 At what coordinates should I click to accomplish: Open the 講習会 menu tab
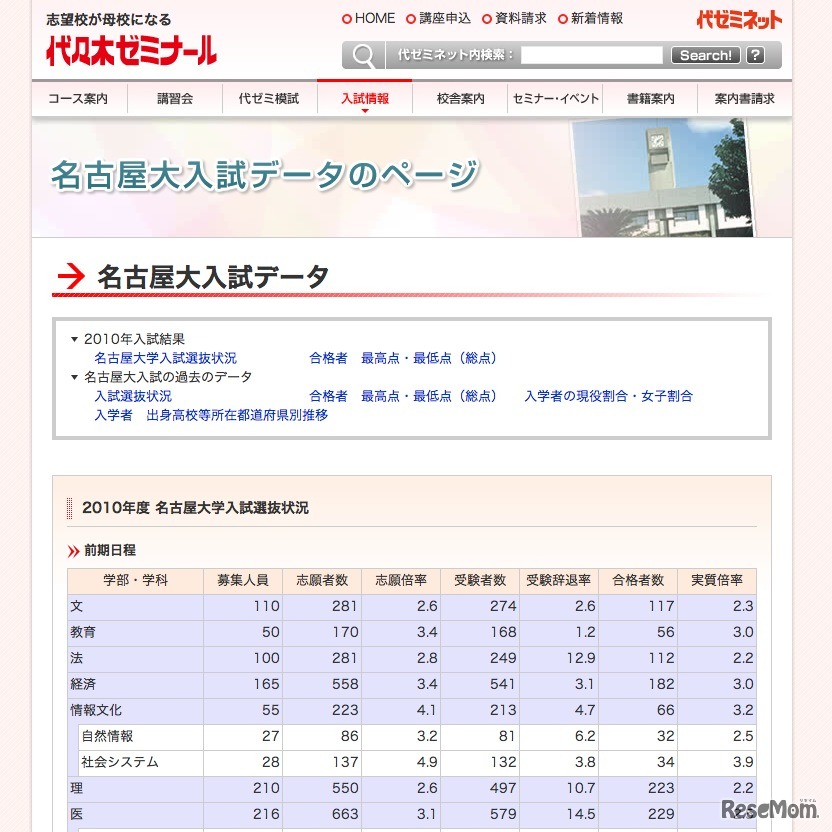click(x=175, y=99)
